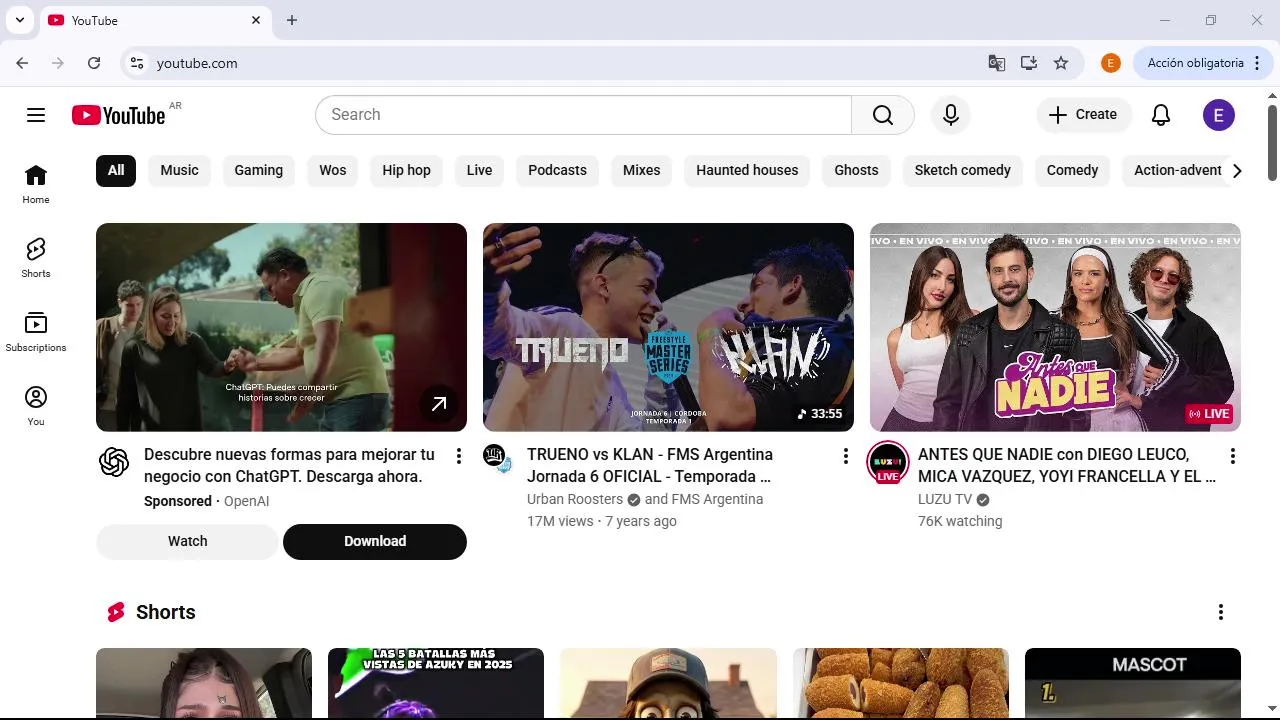Open the browser profile E icon
Viewport: 1280px width, 720px height.
(1111, 63)
